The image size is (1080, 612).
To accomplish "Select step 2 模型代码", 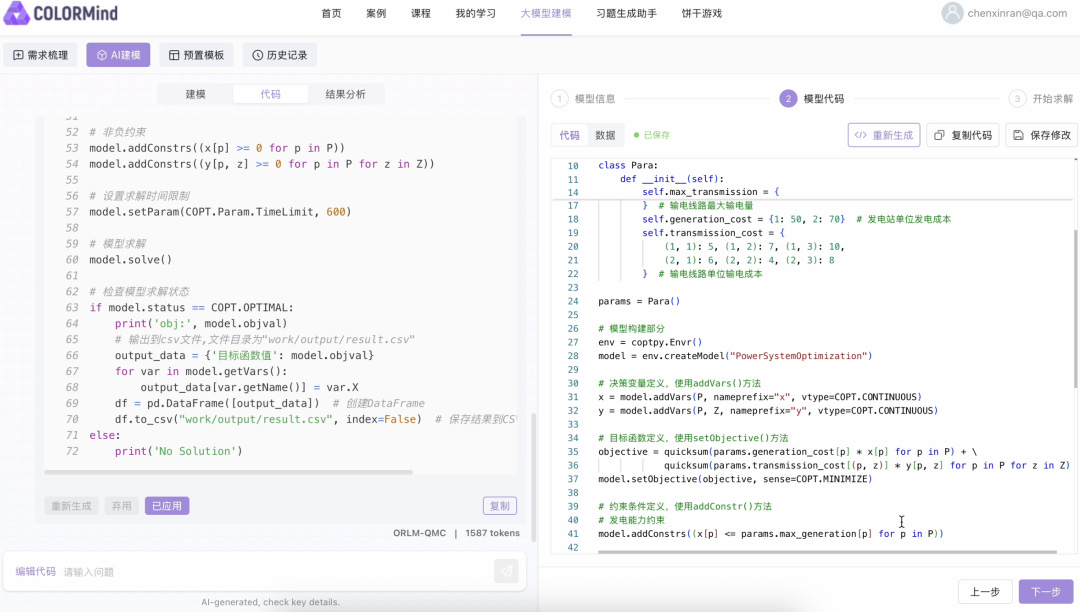I will pyautogui.click(x=812, y=98).
